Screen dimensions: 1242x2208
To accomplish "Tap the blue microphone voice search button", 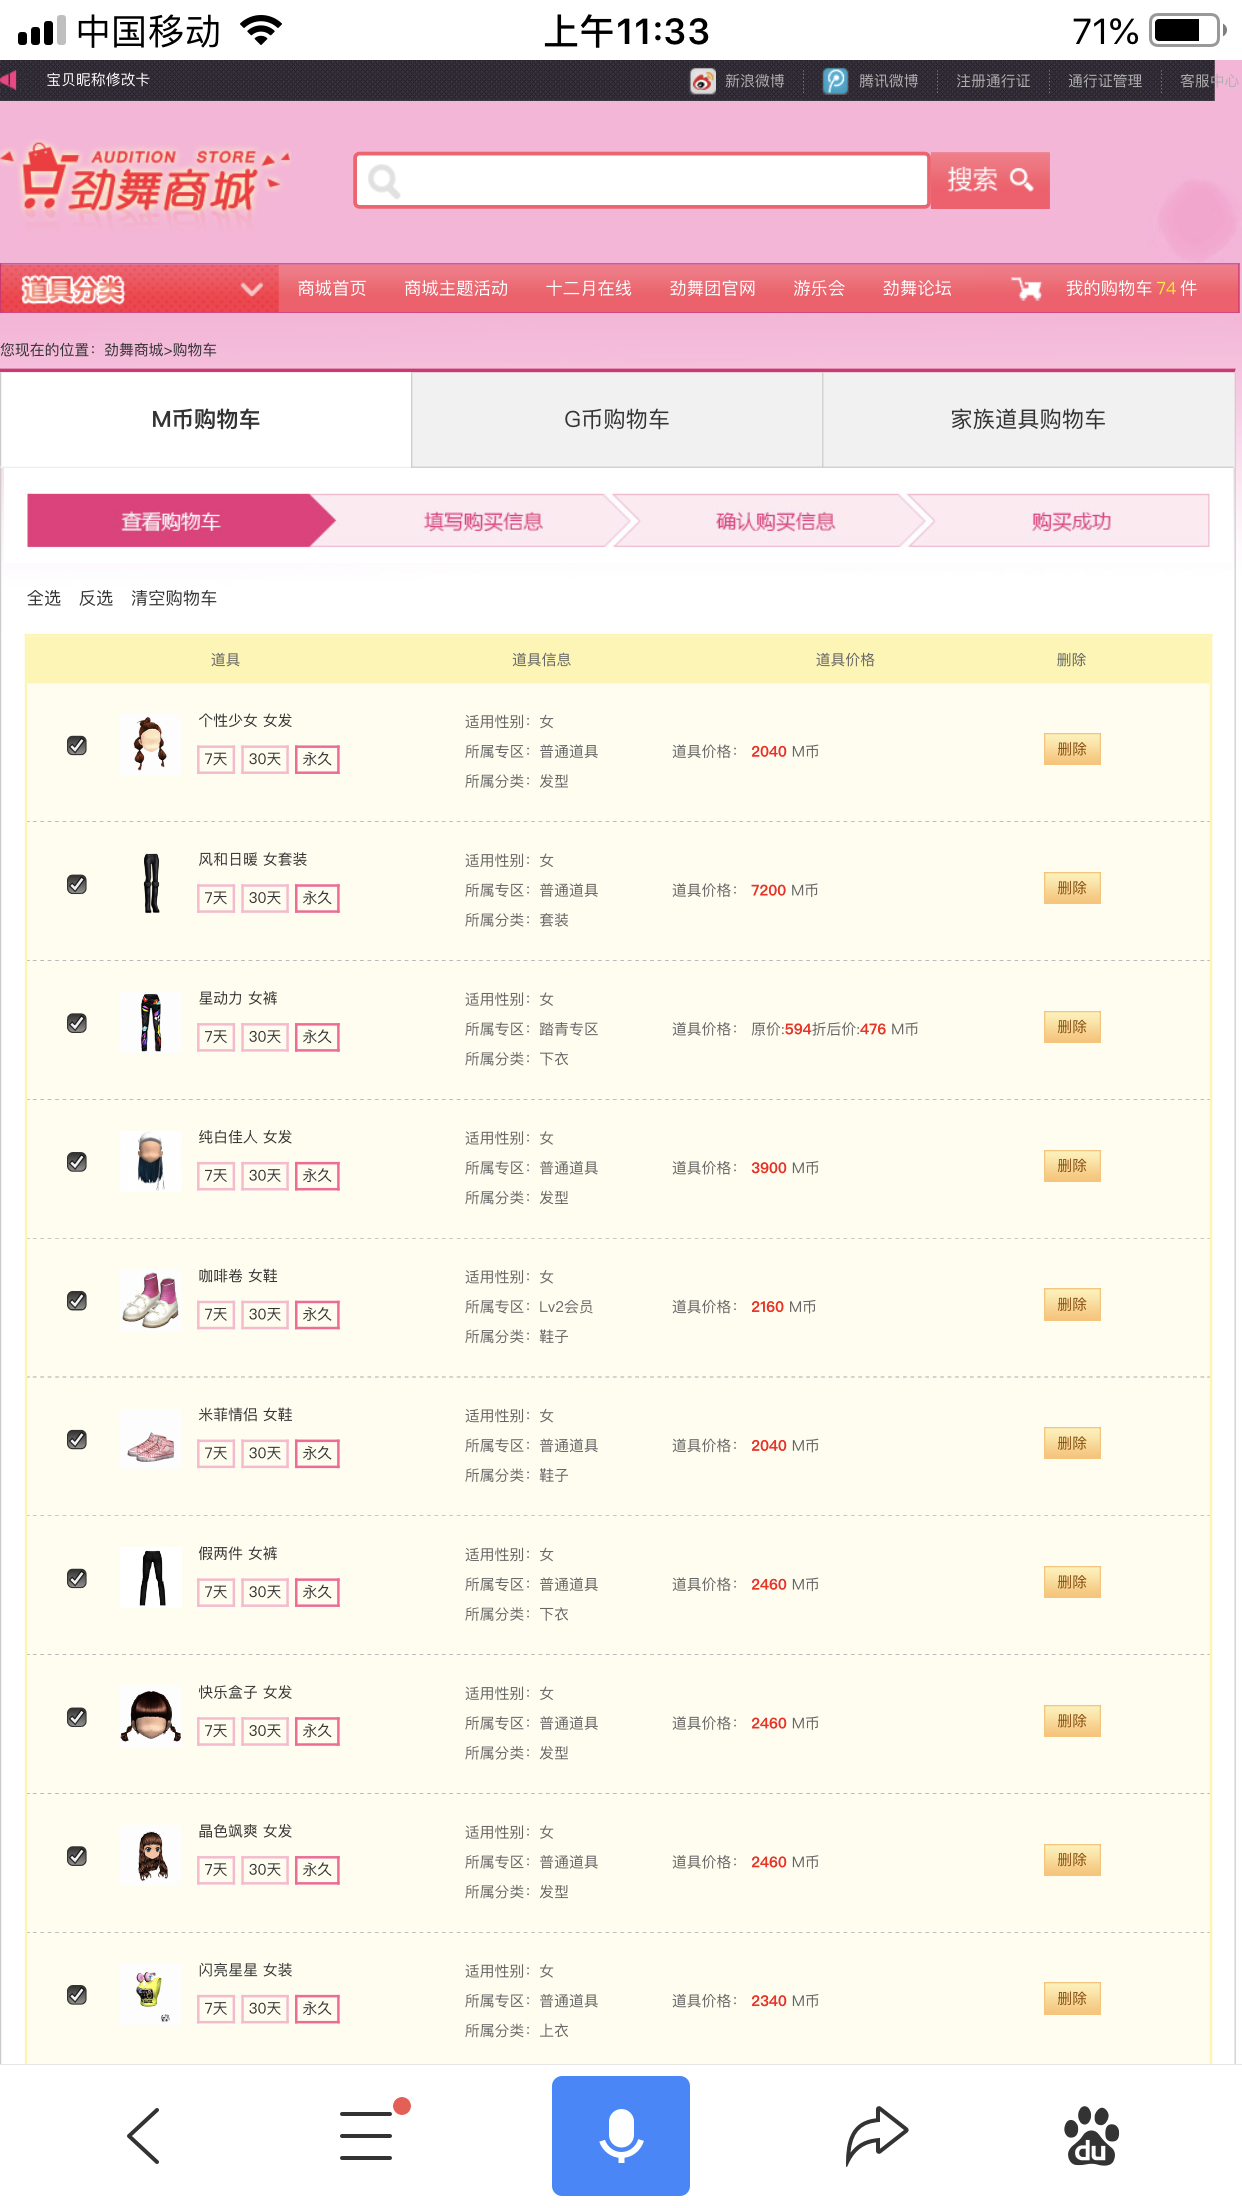I will click(x=621, y=2135).
